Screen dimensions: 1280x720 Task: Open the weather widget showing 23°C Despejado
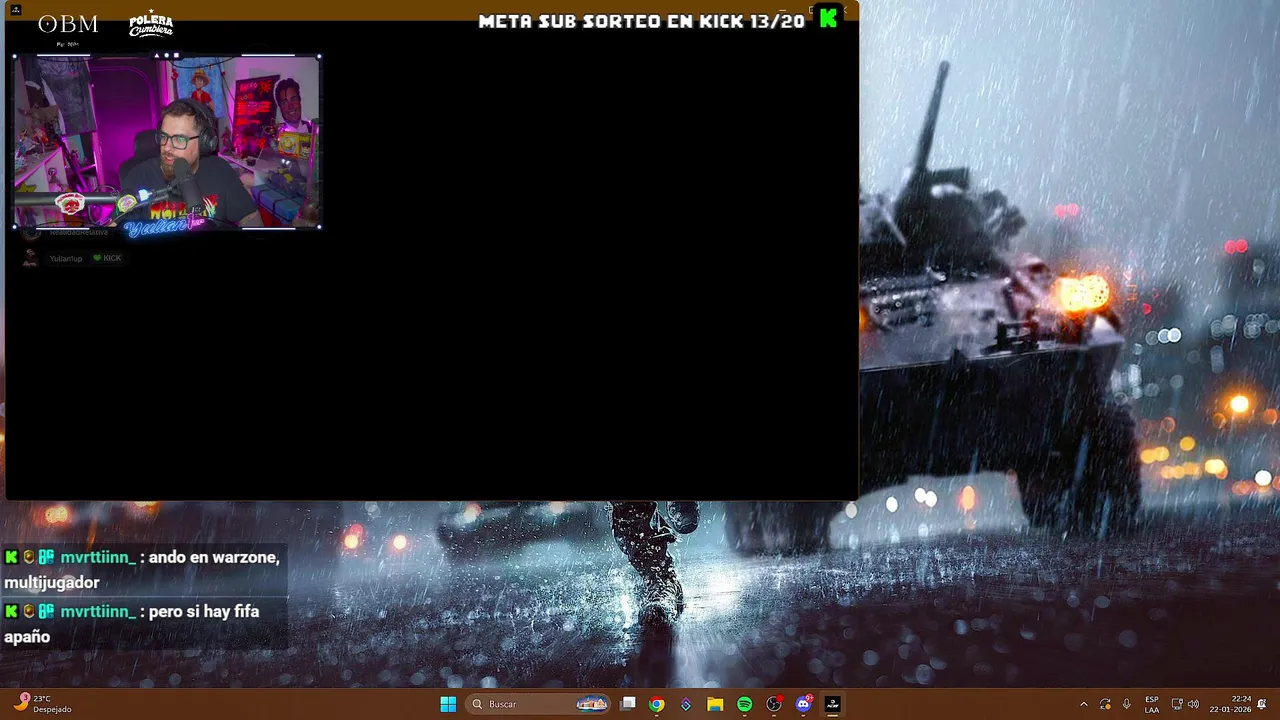coord(42,704)
